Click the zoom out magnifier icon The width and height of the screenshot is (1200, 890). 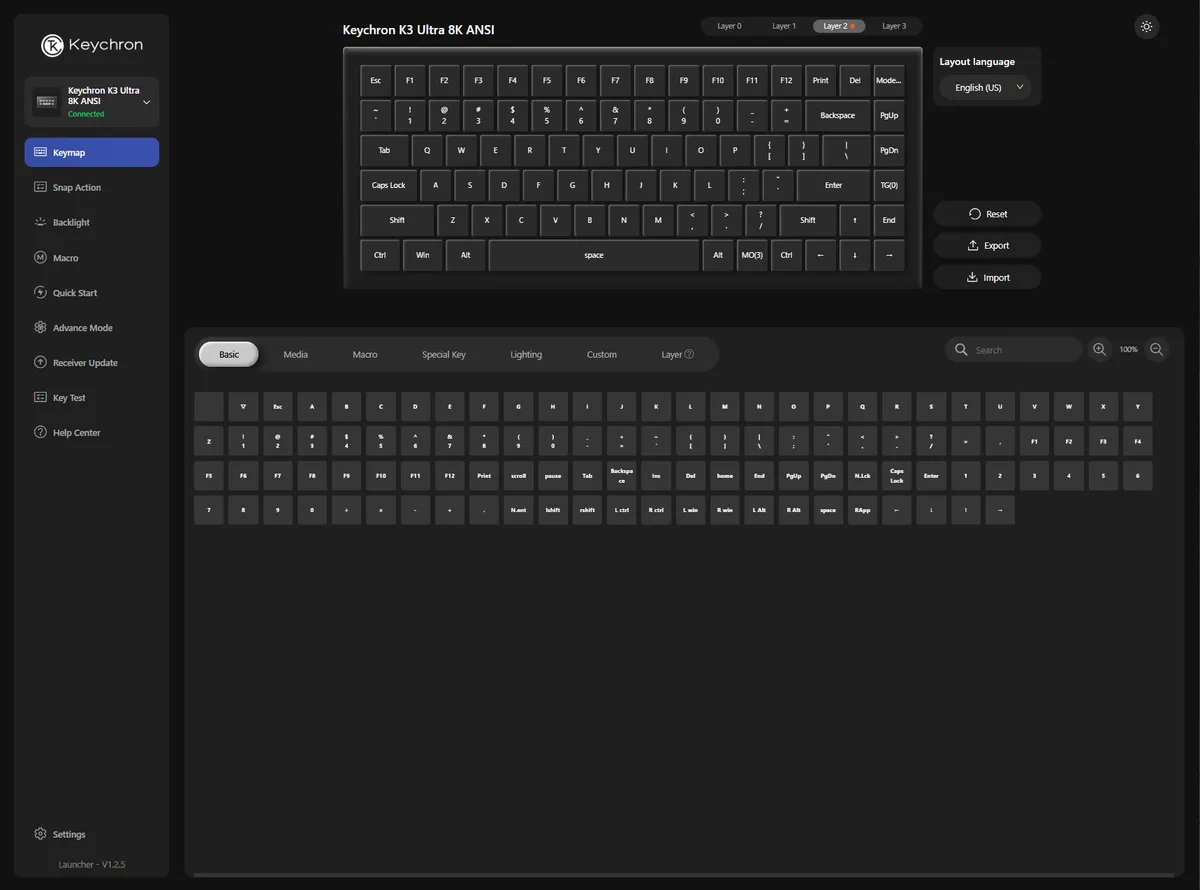tap(1157, 349)
